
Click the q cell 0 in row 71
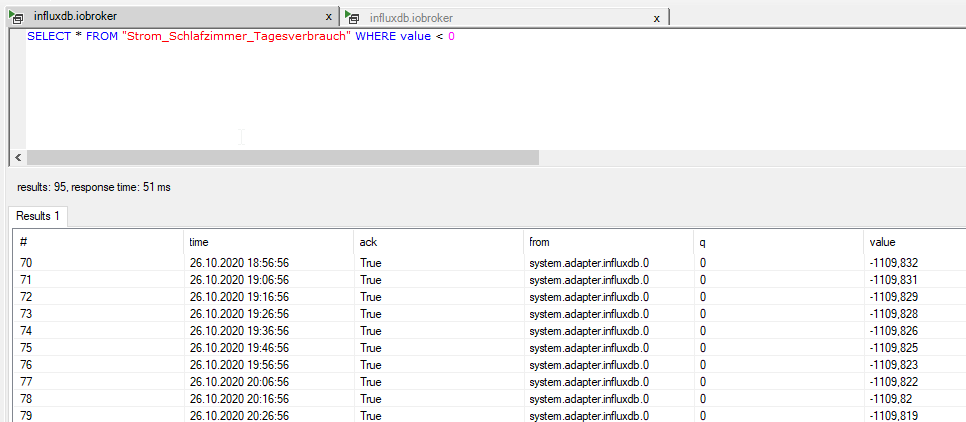pos(702,280)
